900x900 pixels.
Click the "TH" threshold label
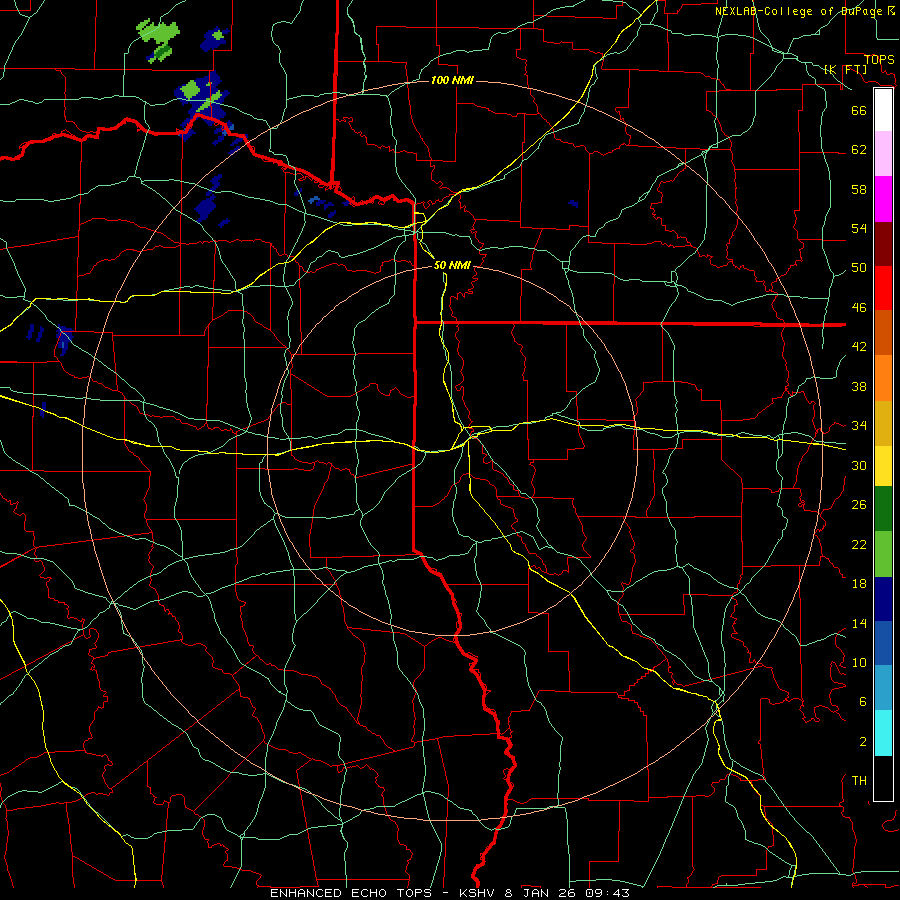click(x=859, y=781)
